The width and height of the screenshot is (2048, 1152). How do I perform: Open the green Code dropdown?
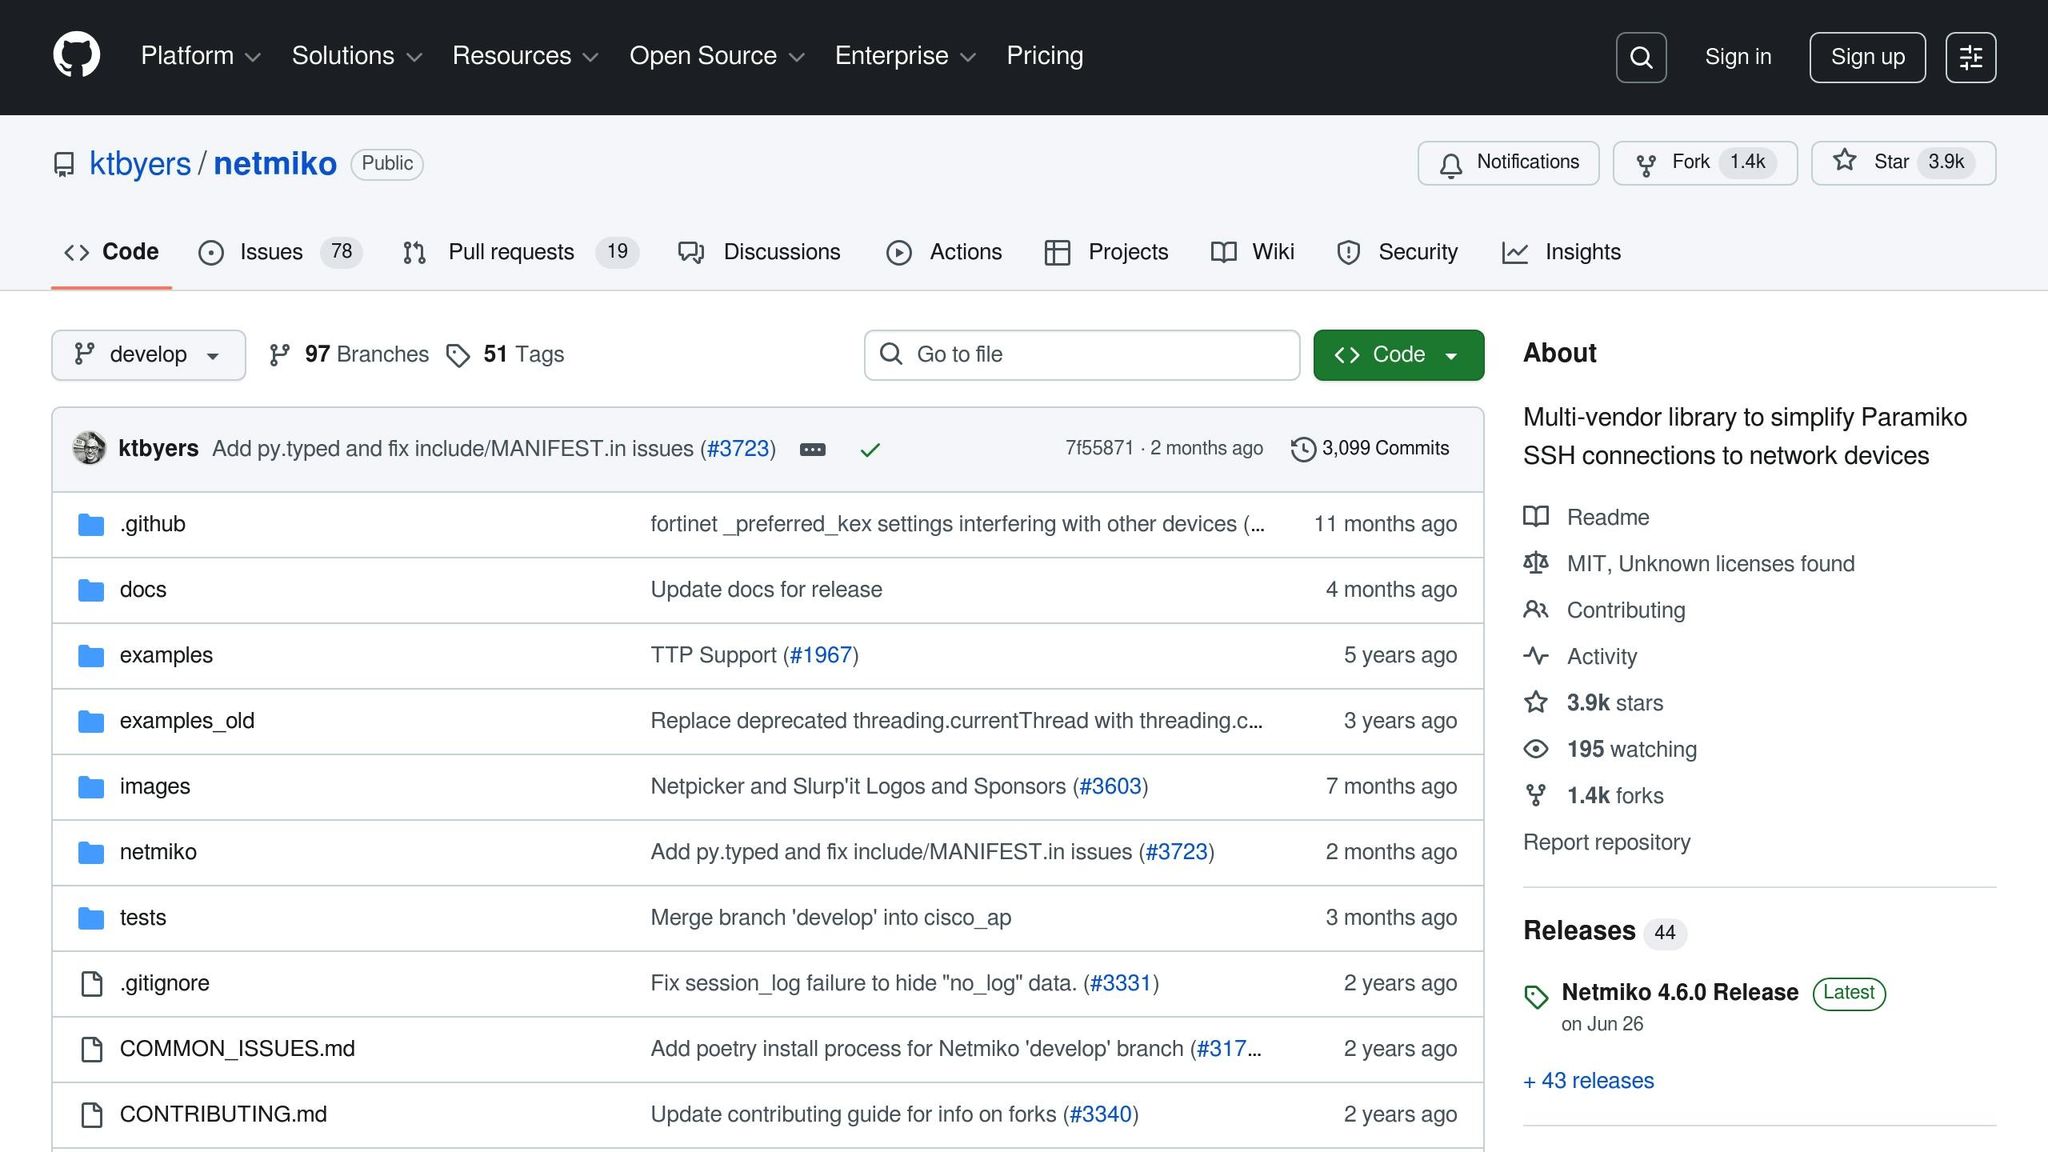[1398, 355]
